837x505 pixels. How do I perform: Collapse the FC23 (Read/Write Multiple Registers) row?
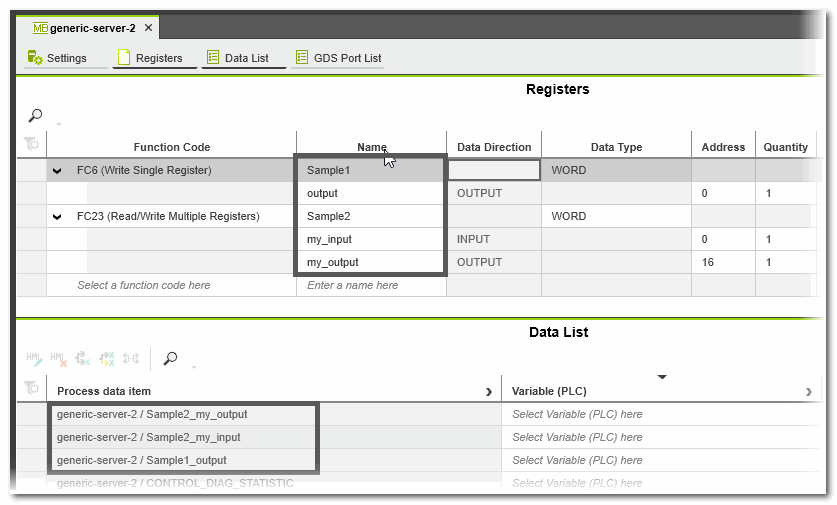(x=57, y=217)
